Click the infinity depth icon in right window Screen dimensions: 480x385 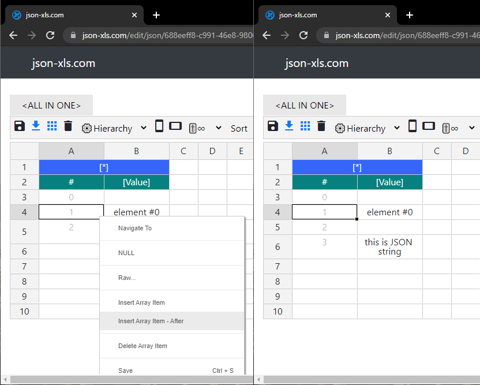pos(450,128)
